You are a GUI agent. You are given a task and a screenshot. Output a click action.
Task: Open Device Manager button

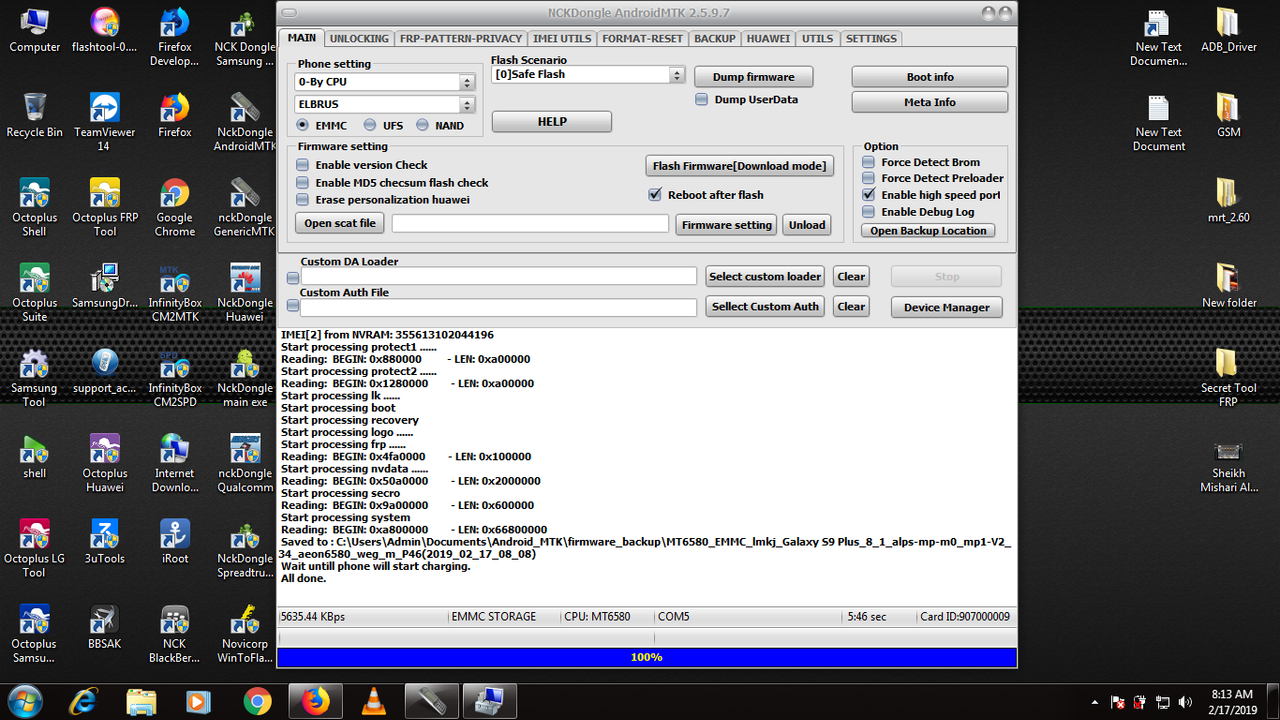(x=946, y=307)
